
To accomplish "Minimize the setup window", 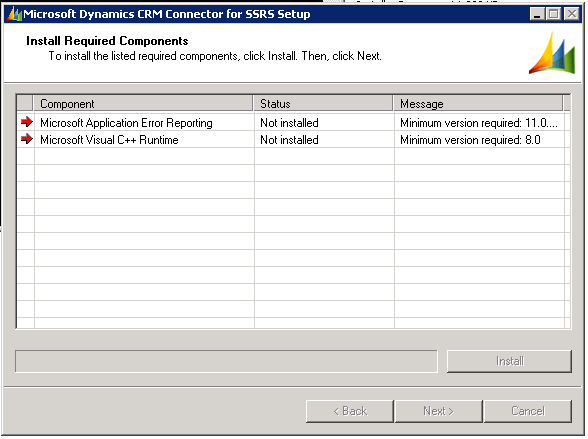I will [537, 14].
